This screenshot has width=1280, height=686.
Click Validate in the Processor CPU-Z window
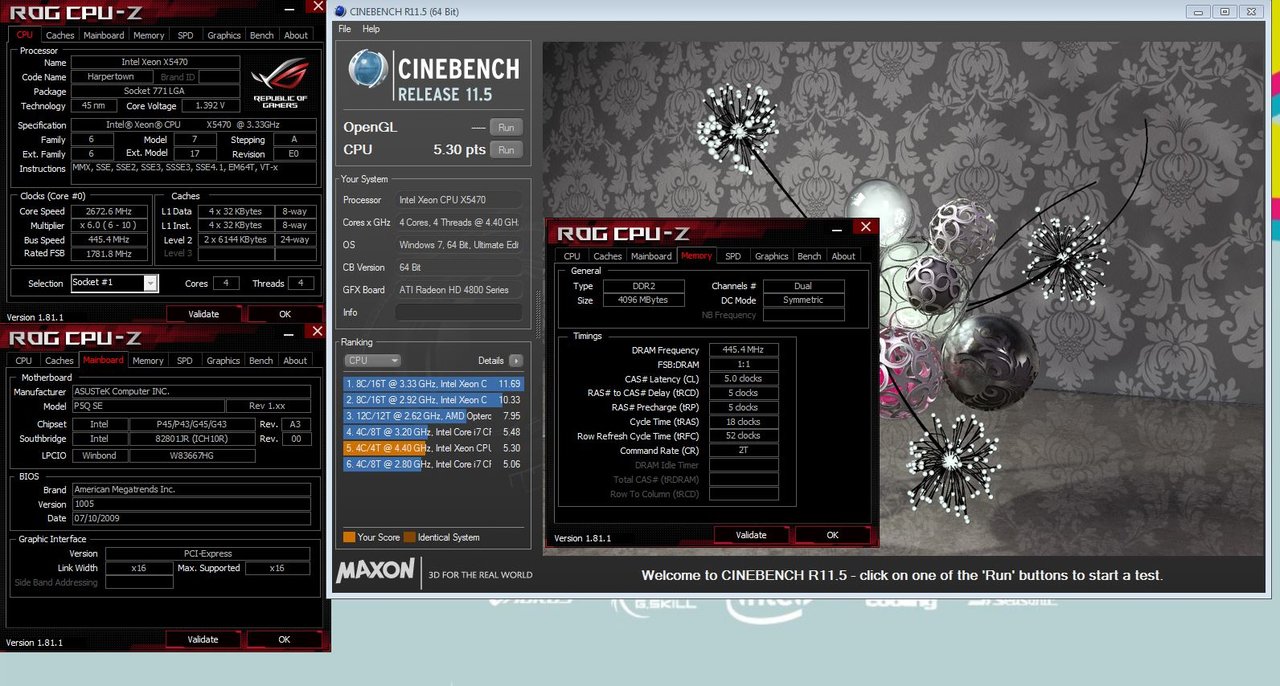click(x=203, y=314)
